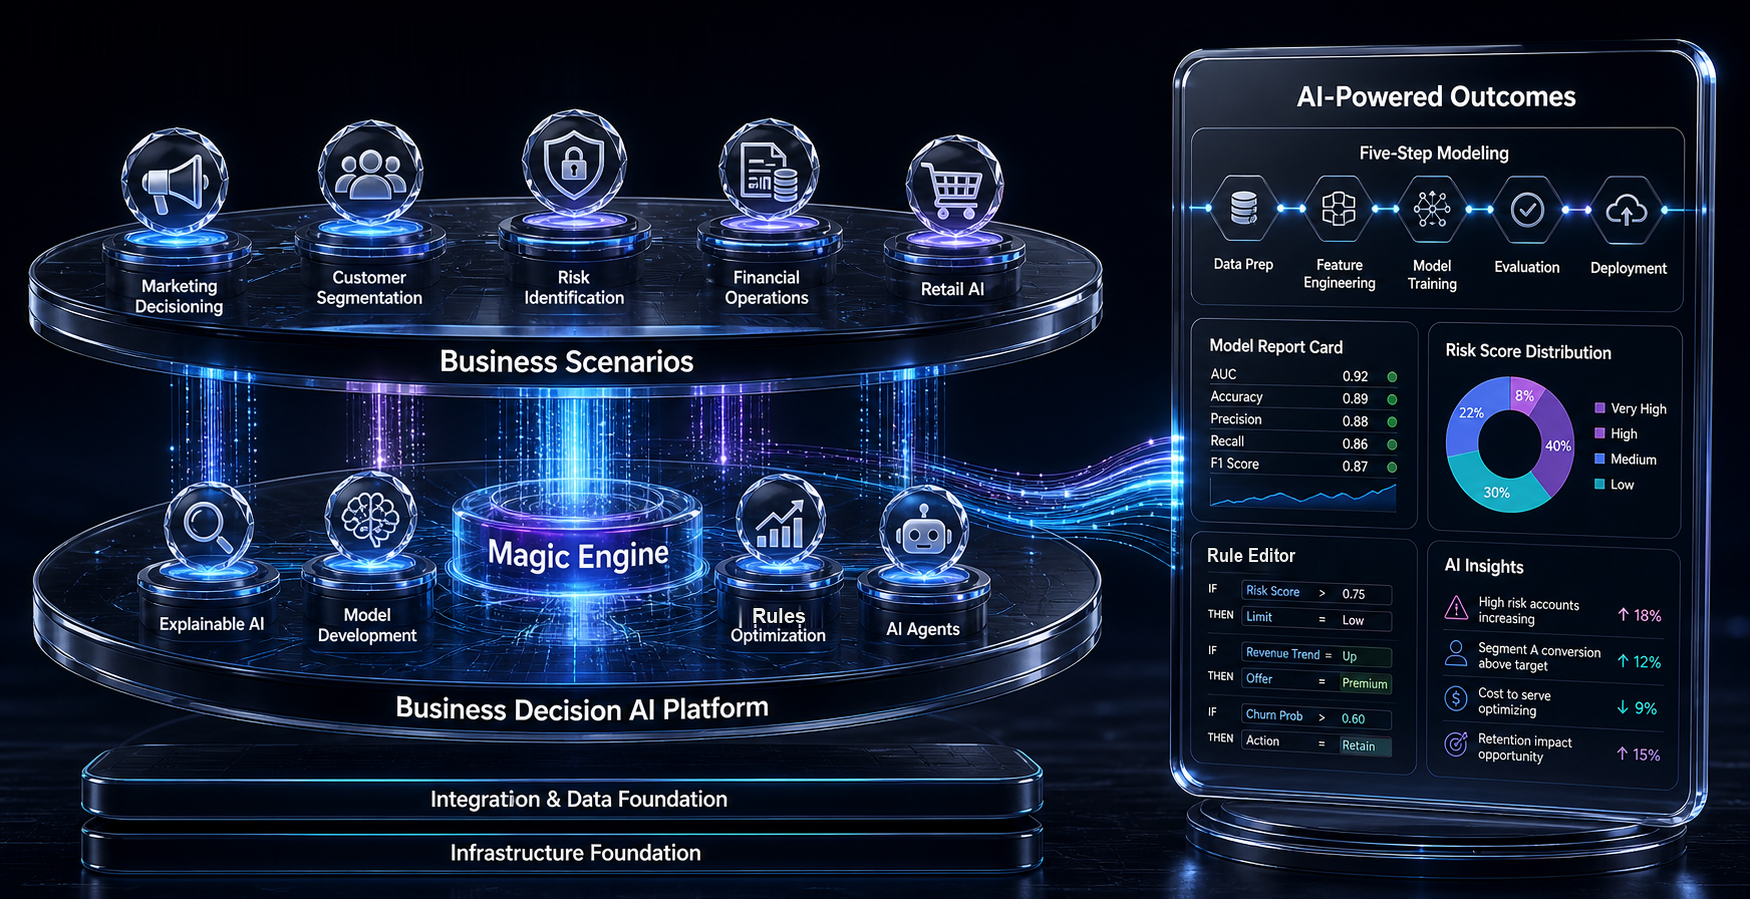Select the Five-Step Modeling heading
The height and width of the screenshot is (899, 1750).
tap(1434, 153)
